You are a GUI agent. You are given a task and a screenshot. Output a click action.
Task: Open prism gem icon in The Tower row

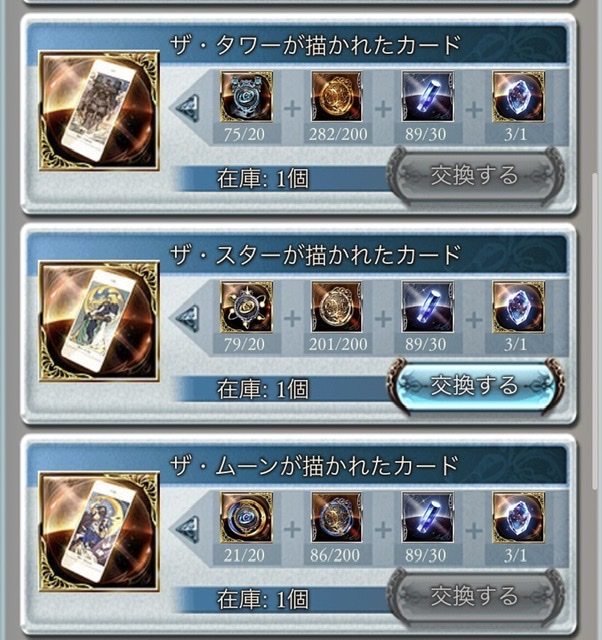click(518, 97)
